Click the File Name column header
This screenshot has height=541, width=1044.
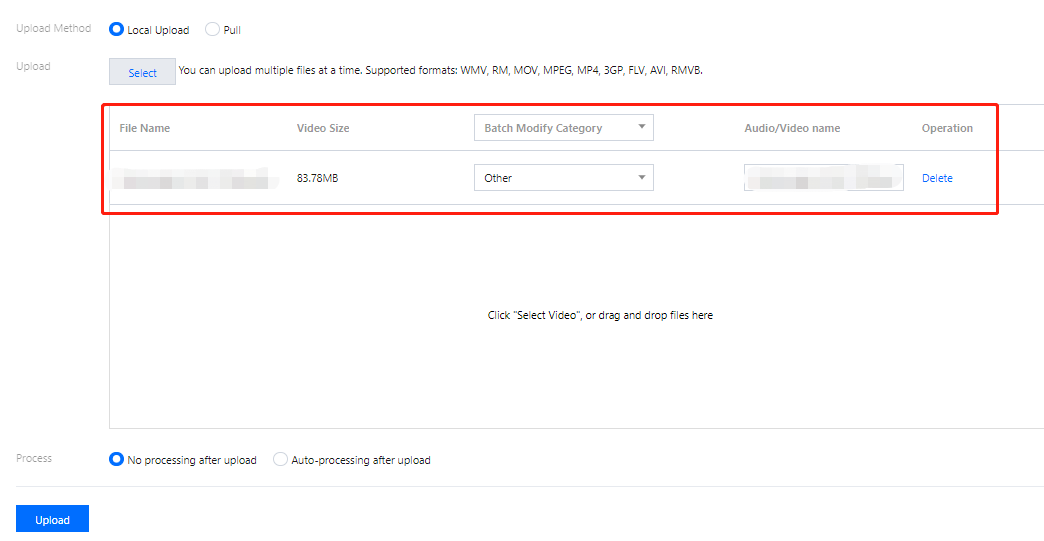144,128
